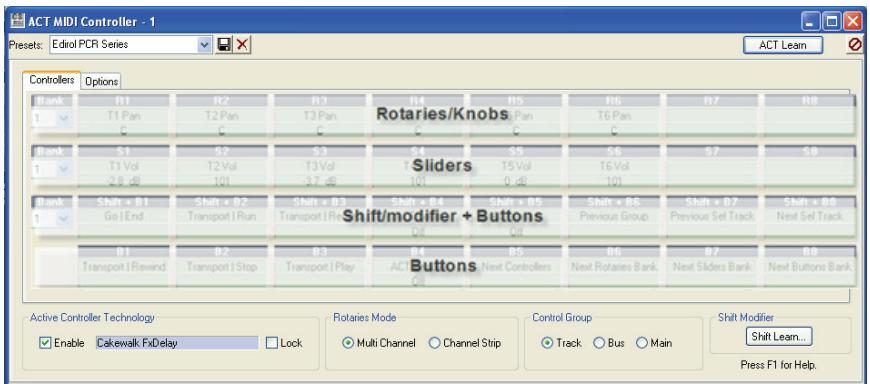This screenshot has height=384, width=870.
Task: Click the empty R7 rotary cell
Action: click(x=712, y=115)
